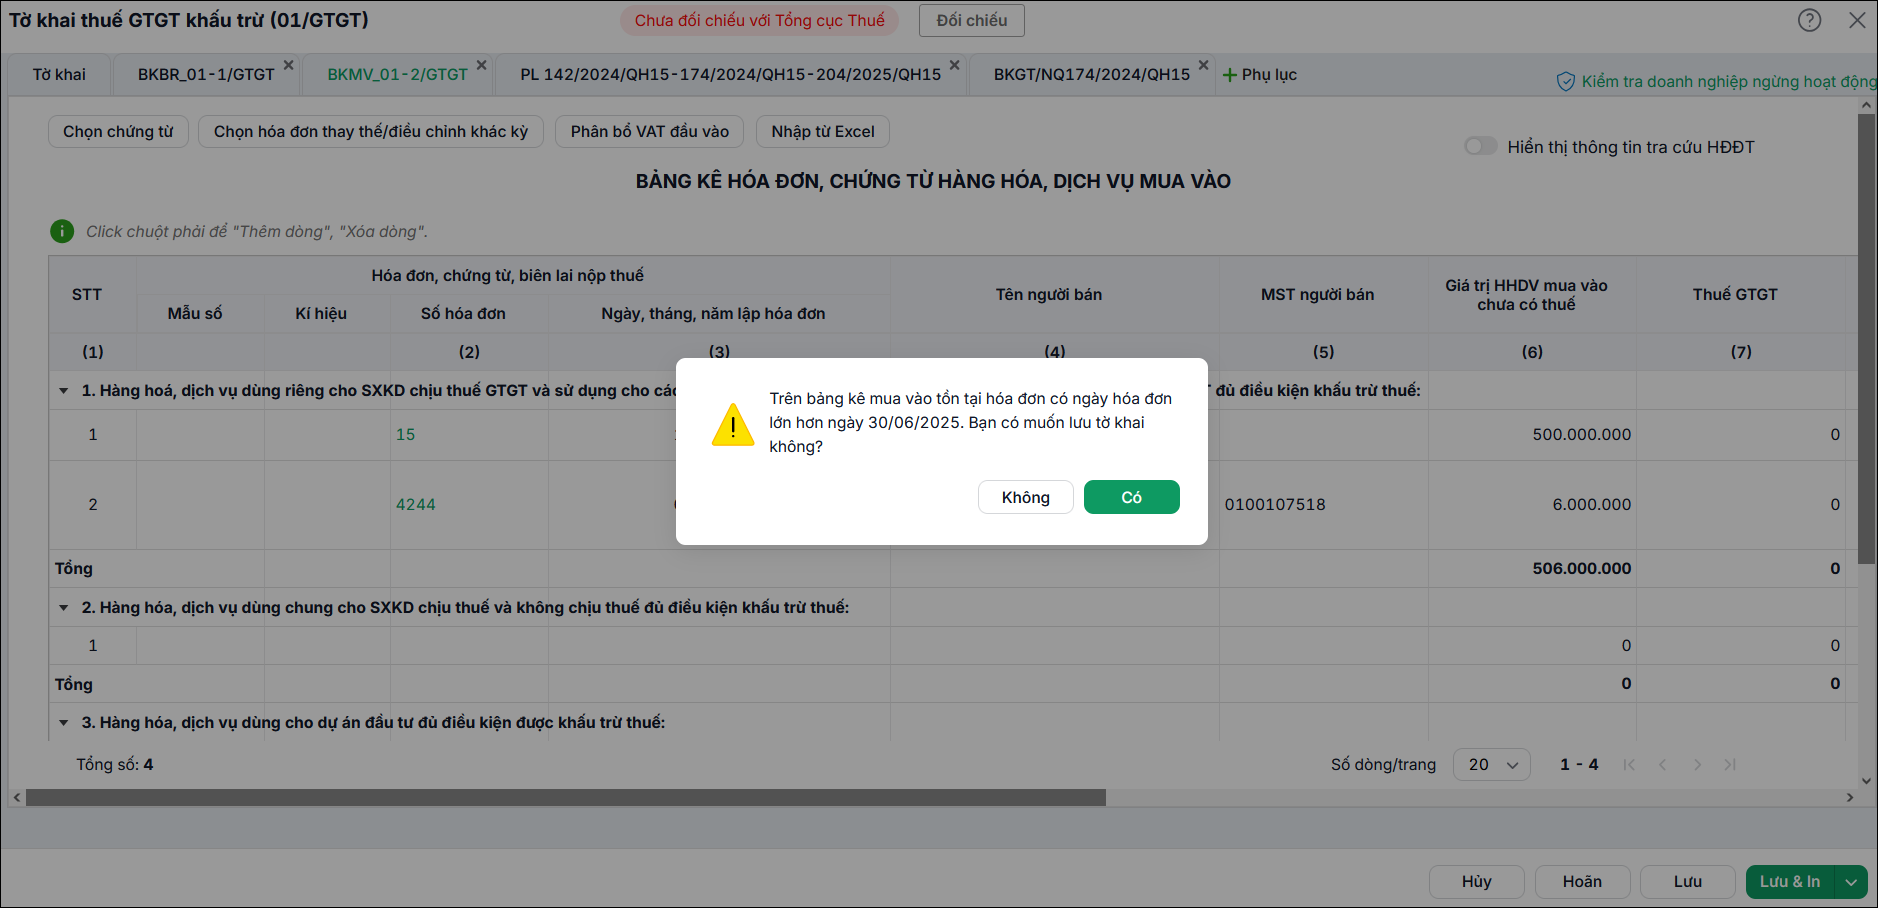Click the shield icon for business check
This screenshot has width=1878, height=908.
(x=1566, y=82)
